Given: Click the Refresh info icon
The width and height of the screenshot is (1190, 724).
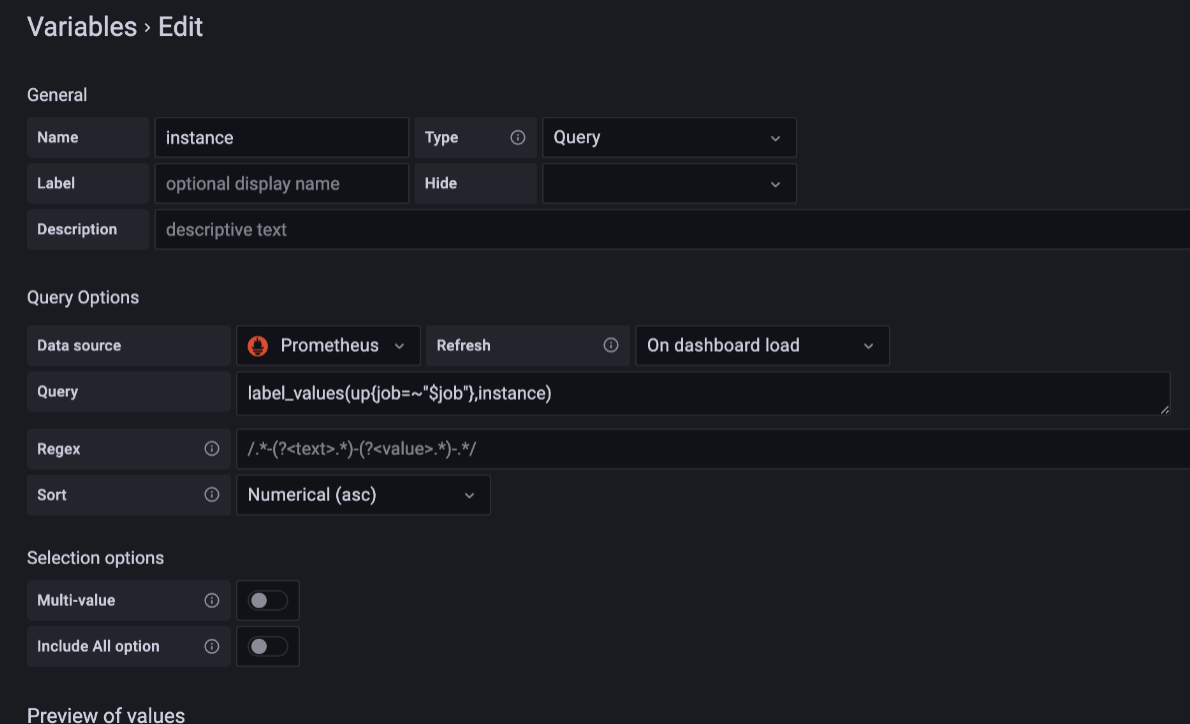Looking at the screenshot, I should click(x=610, y=345).
